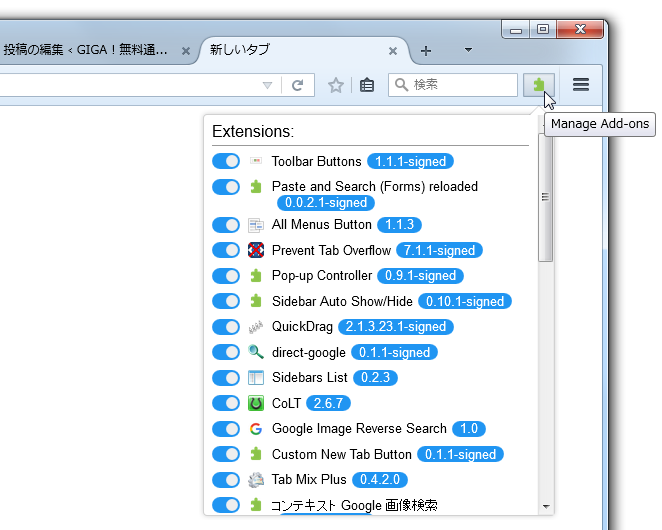This screenshot has height=530, width=662.
Task: Open the hamburger menu button
Action: [x=581, y=85]
